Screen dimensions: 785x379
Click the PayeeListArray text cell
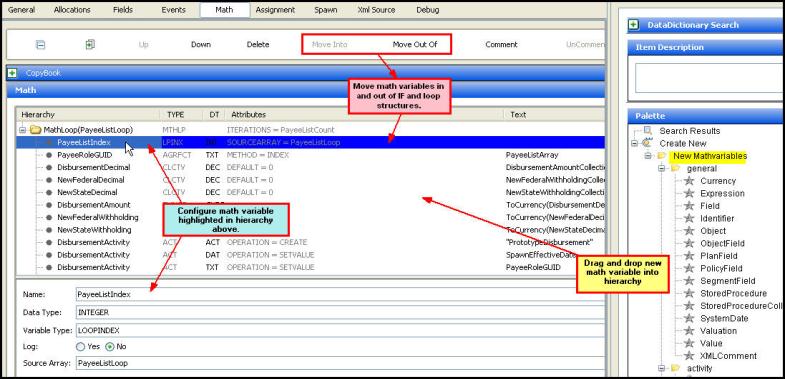532,155
